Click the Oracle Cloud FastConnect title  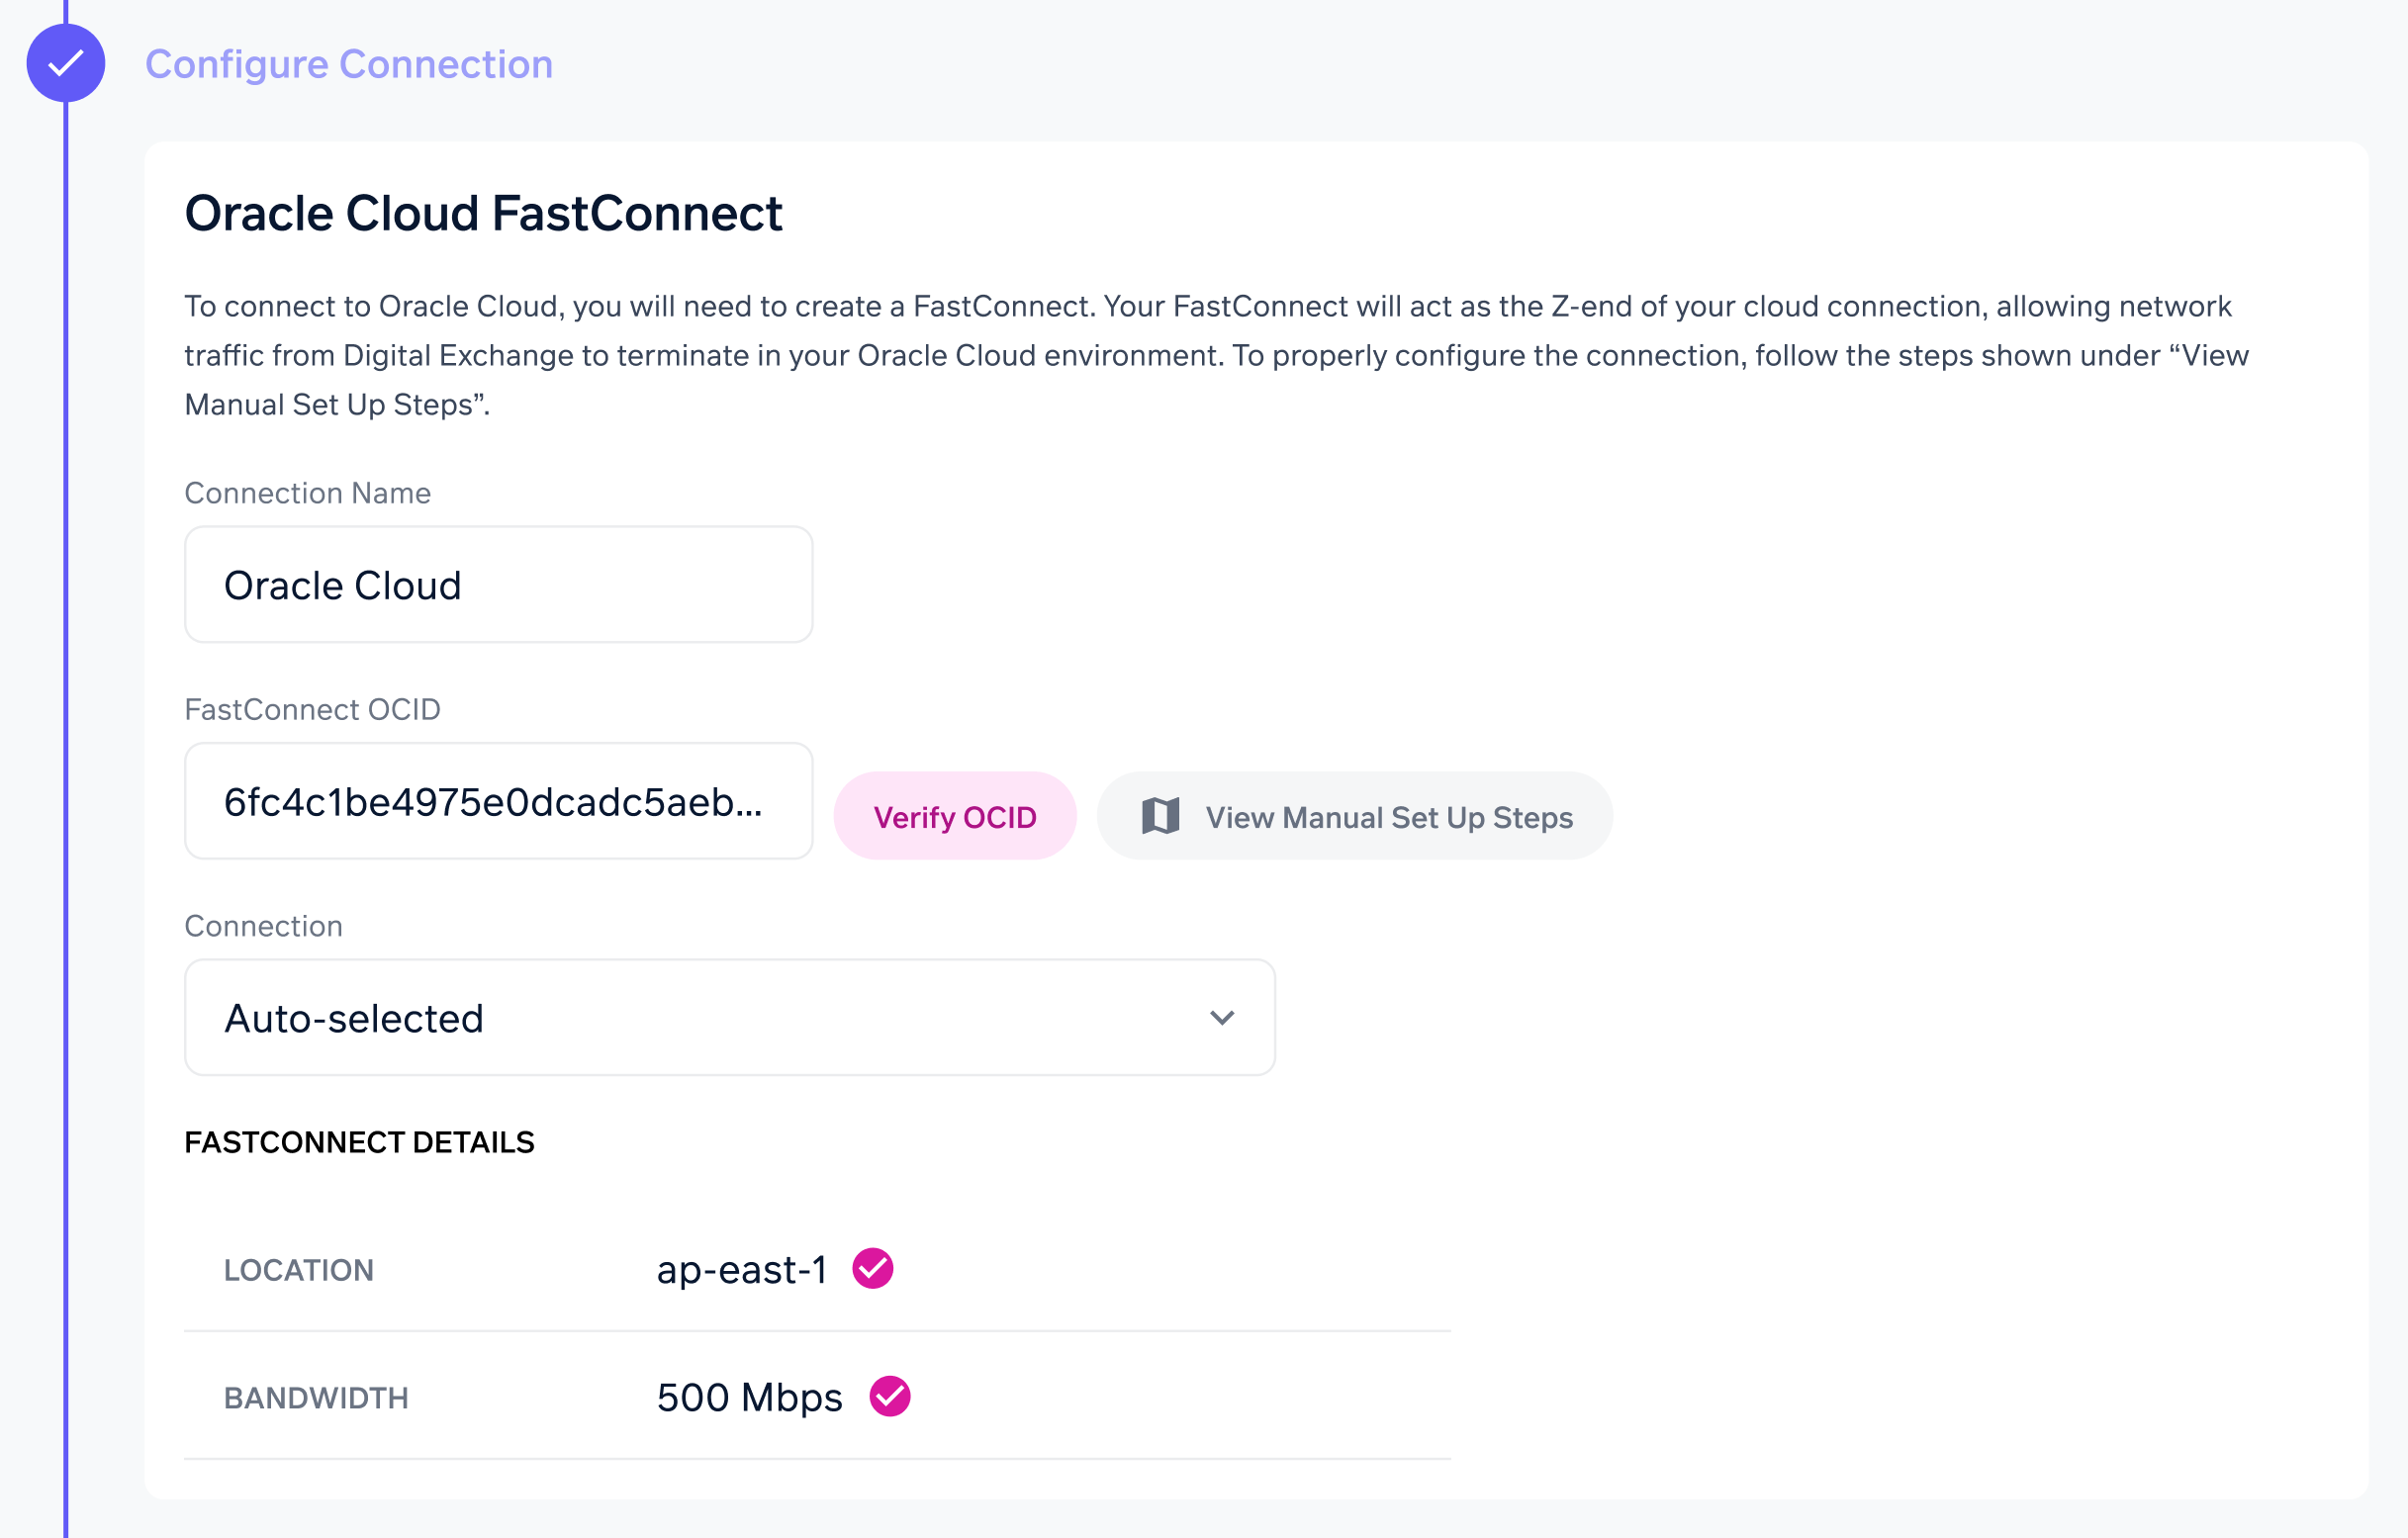tap(483, 213)
